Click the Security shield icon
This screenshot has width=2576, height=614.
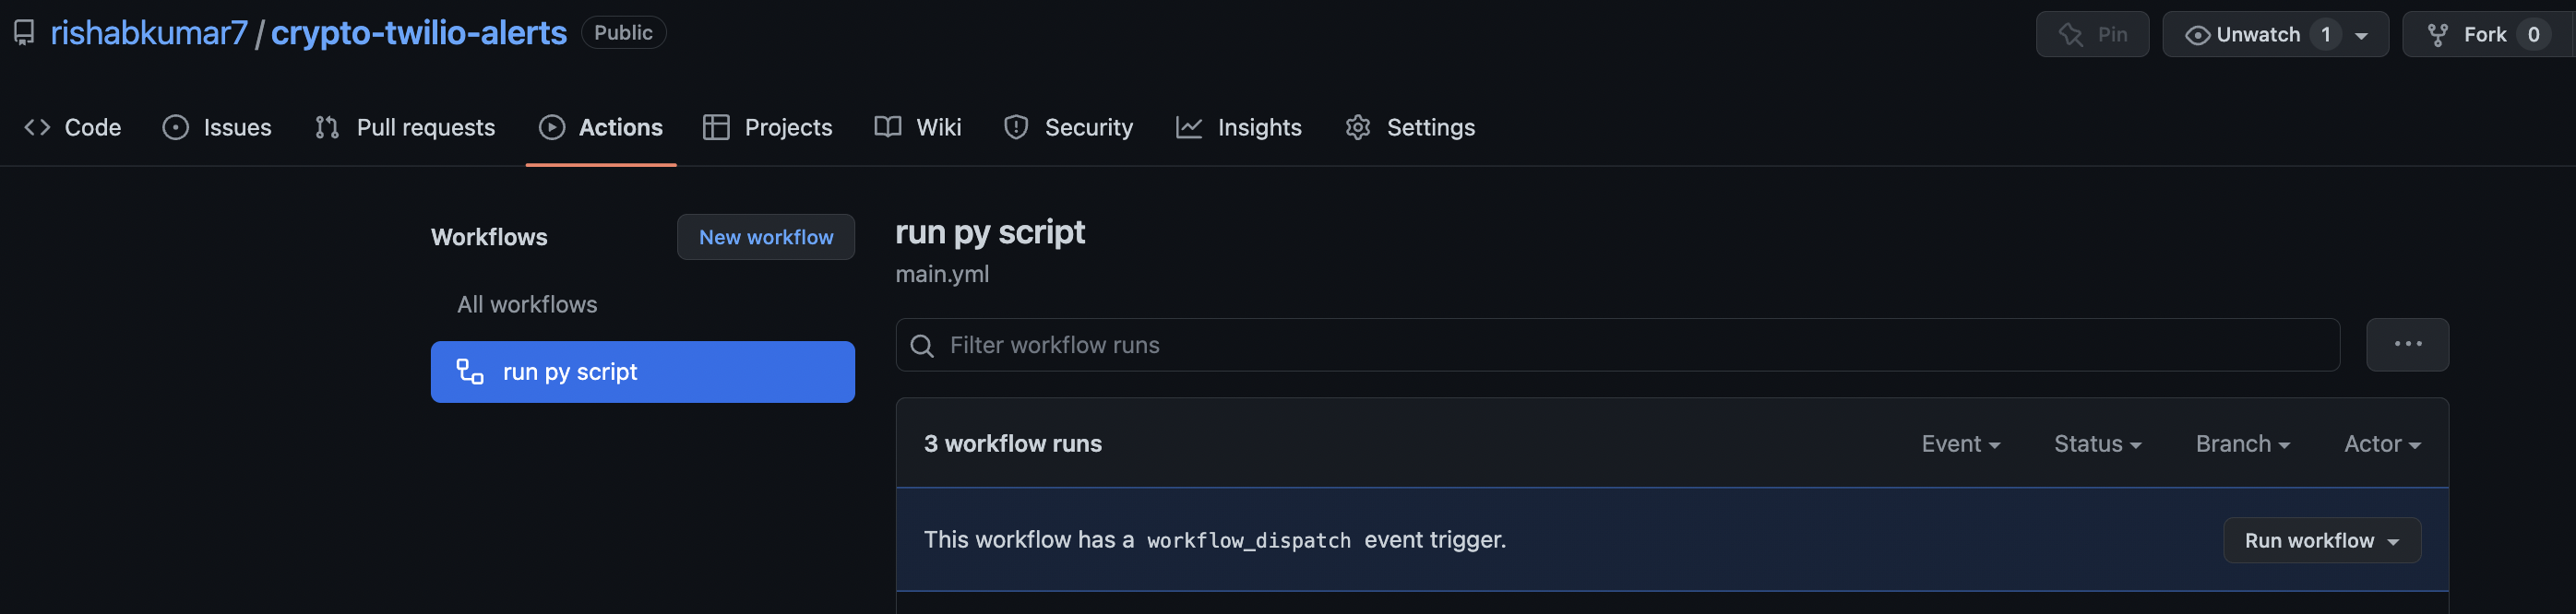tap(1016, 127)
